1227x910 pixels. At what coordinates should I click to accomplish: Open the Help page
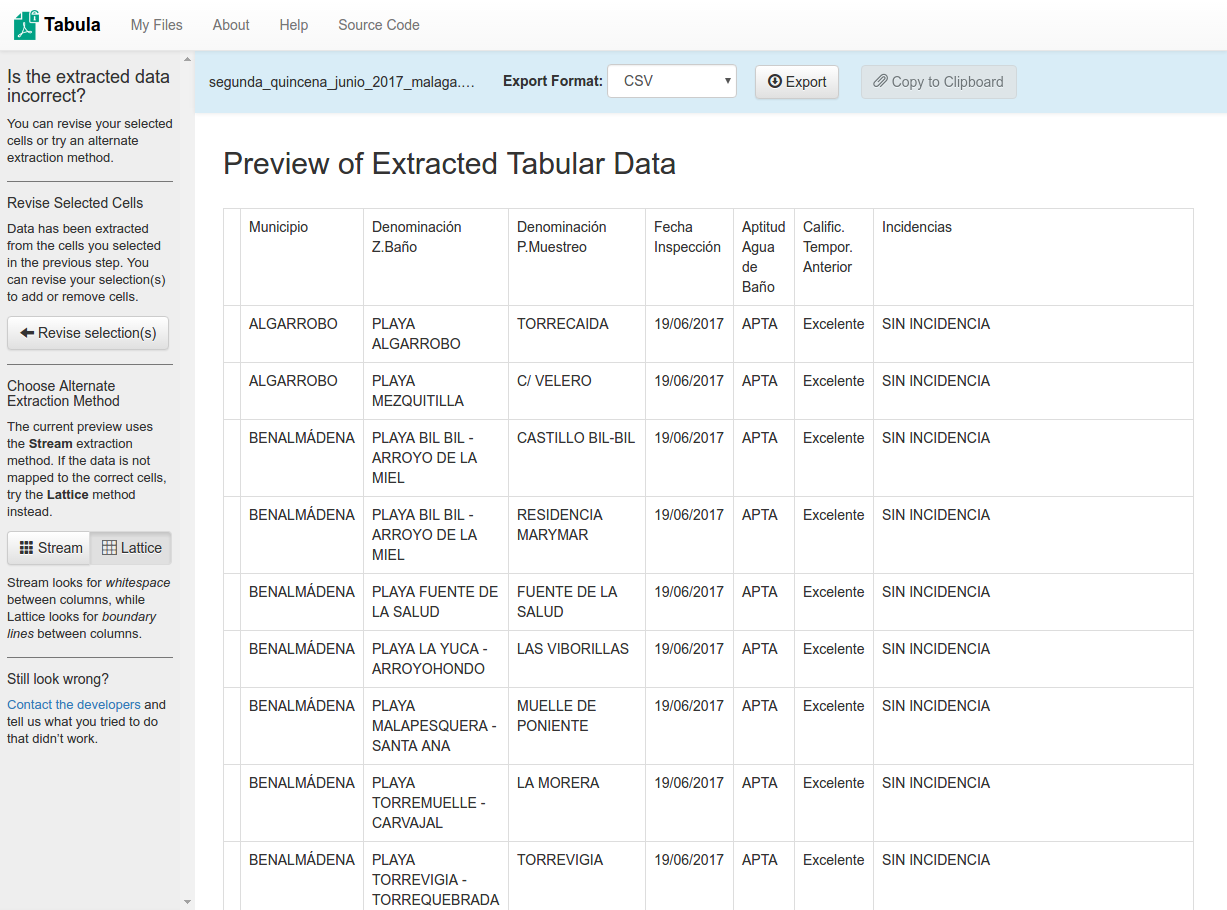(293, 25)
